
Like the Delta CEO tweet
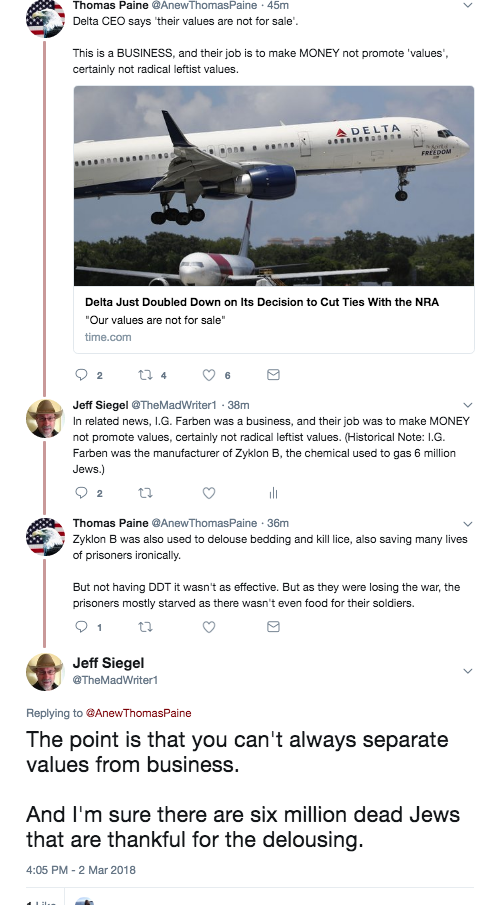pyautogui.click(x=209, y=375)
